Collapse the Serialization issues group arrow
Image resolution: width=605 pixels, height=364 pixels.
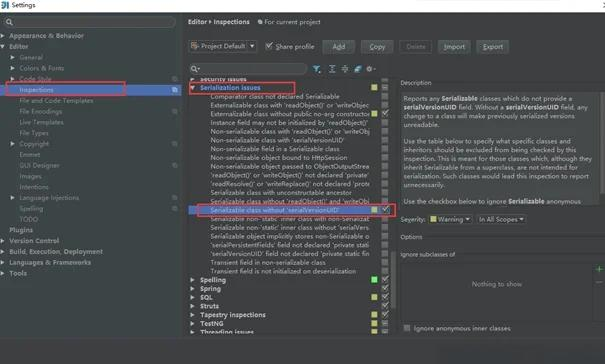pos(193,88)
